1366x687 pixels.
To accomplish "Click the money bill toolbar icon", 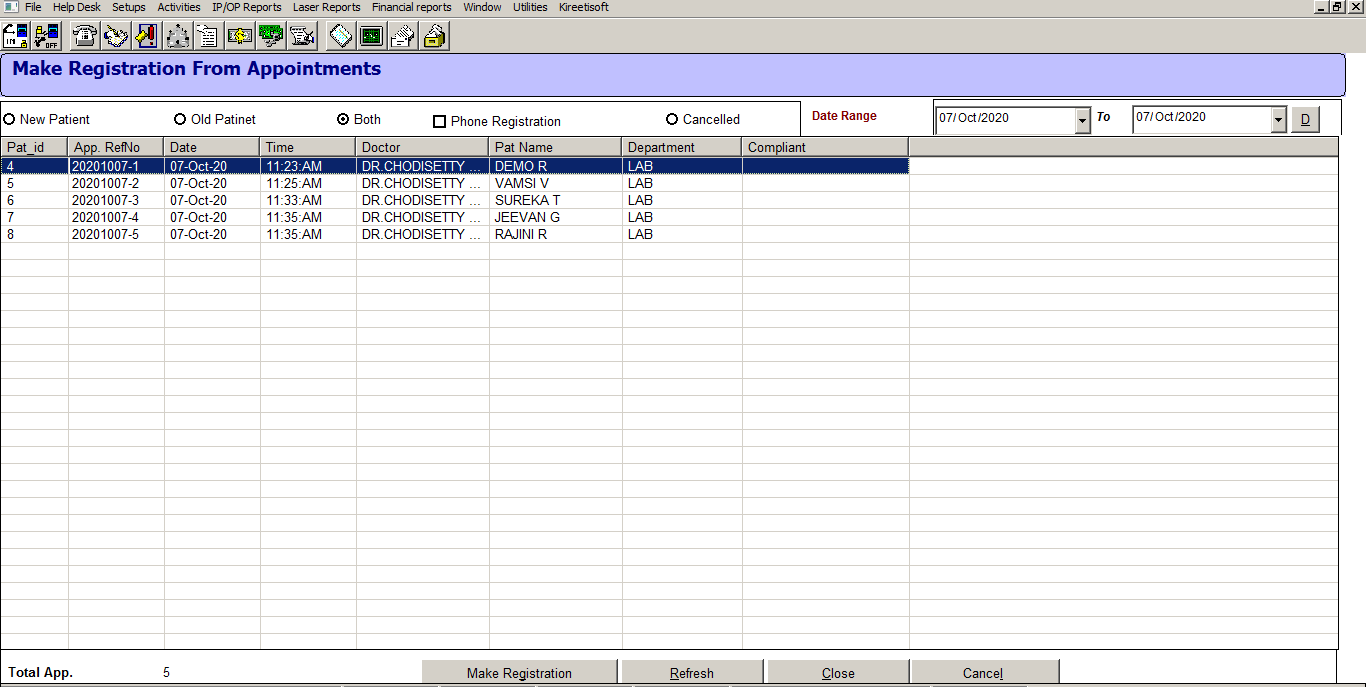I will (x=240, y=37).
